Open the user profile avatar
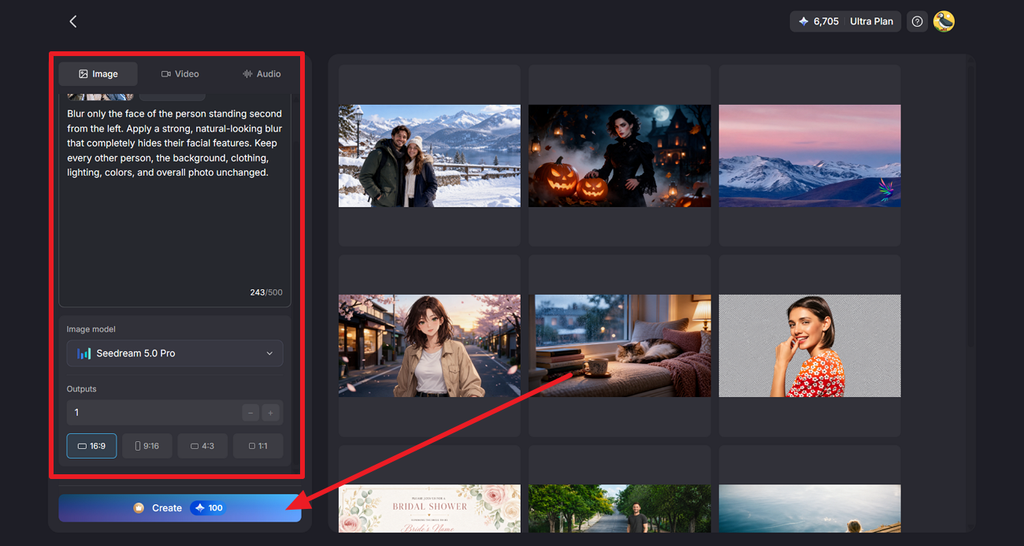This screenshot has height=546, width=1024. [944, 22]
